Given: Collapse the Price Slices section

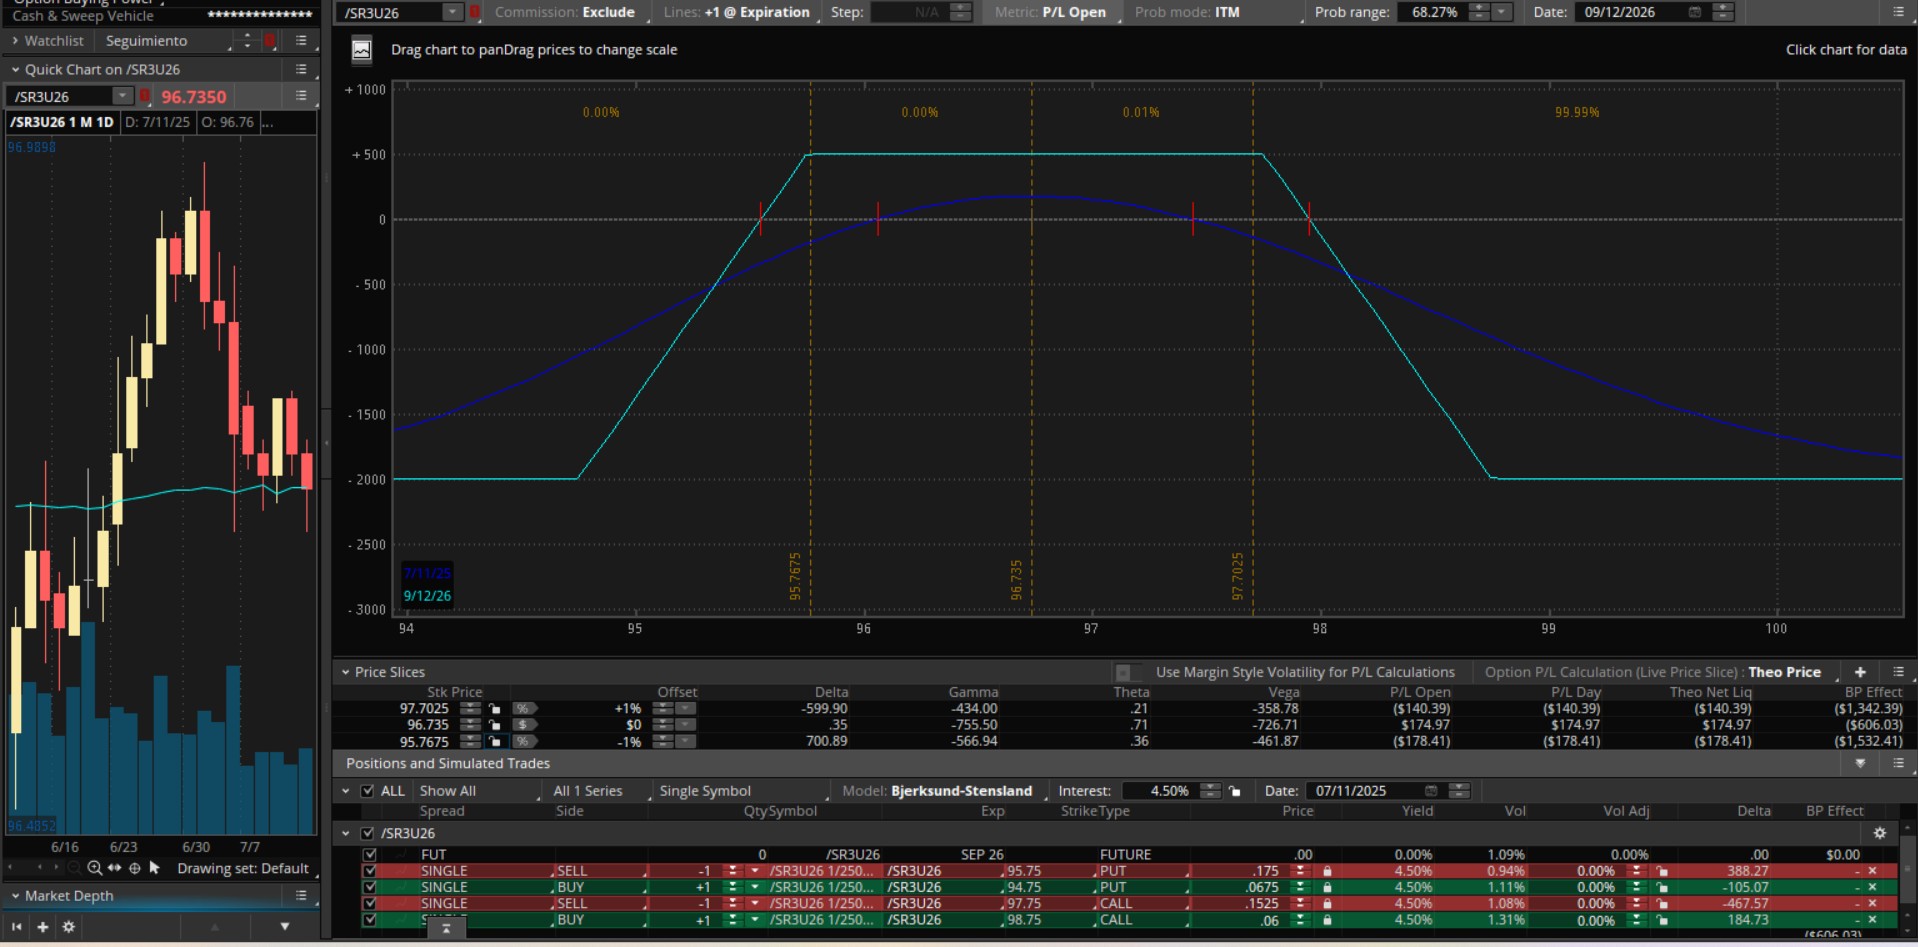Looking at the screenshot, I should 345,672.
